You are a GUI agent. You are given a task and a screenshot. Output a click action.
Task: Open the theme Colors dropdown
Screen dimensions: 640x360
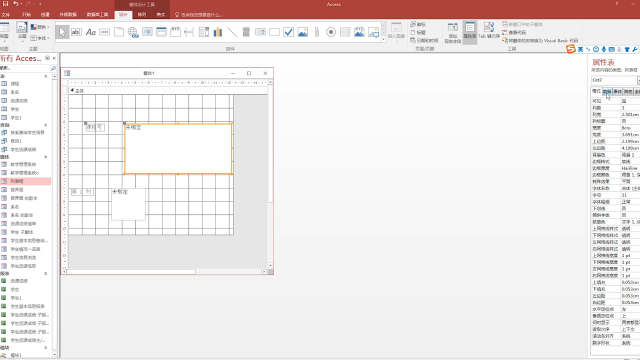point(40,27)
